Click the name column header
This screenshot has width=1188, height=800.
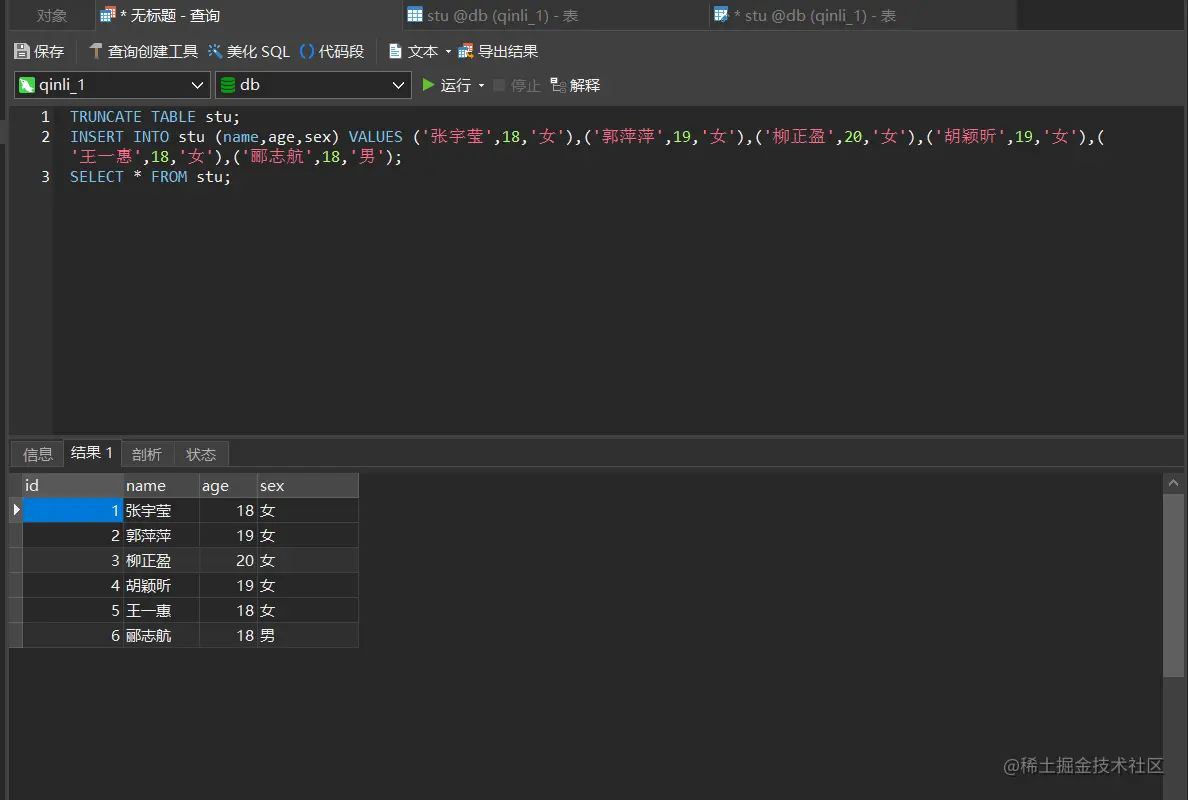click(x=161, y=486)
